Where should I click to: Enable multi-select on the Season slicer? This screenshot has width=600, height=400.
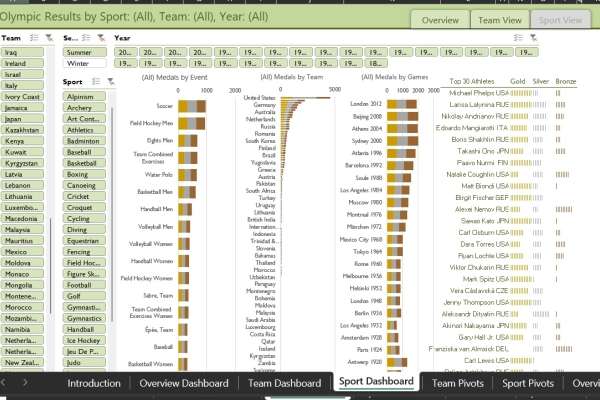86,38
